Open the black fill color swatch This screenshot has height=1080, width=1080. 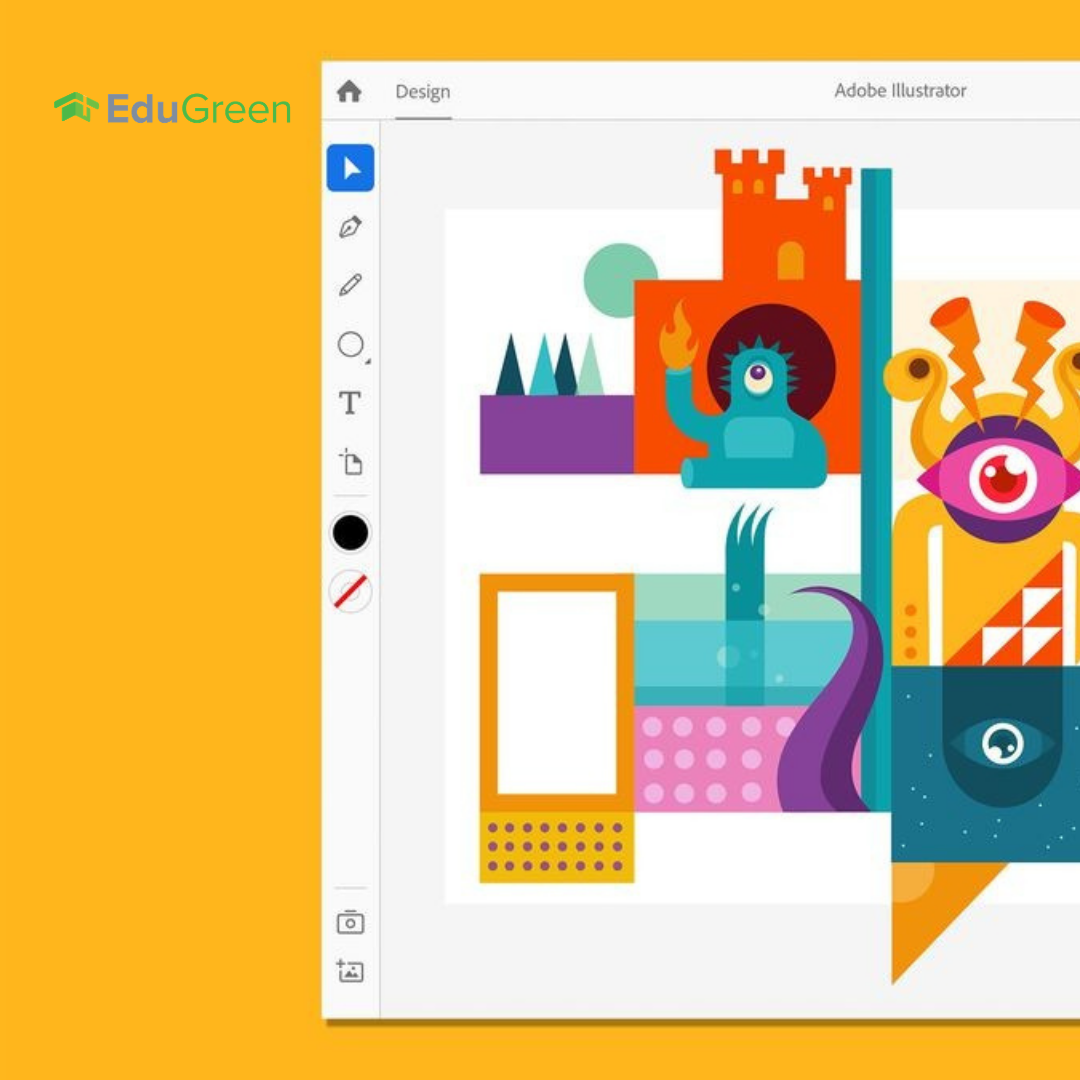coord(351,532)
